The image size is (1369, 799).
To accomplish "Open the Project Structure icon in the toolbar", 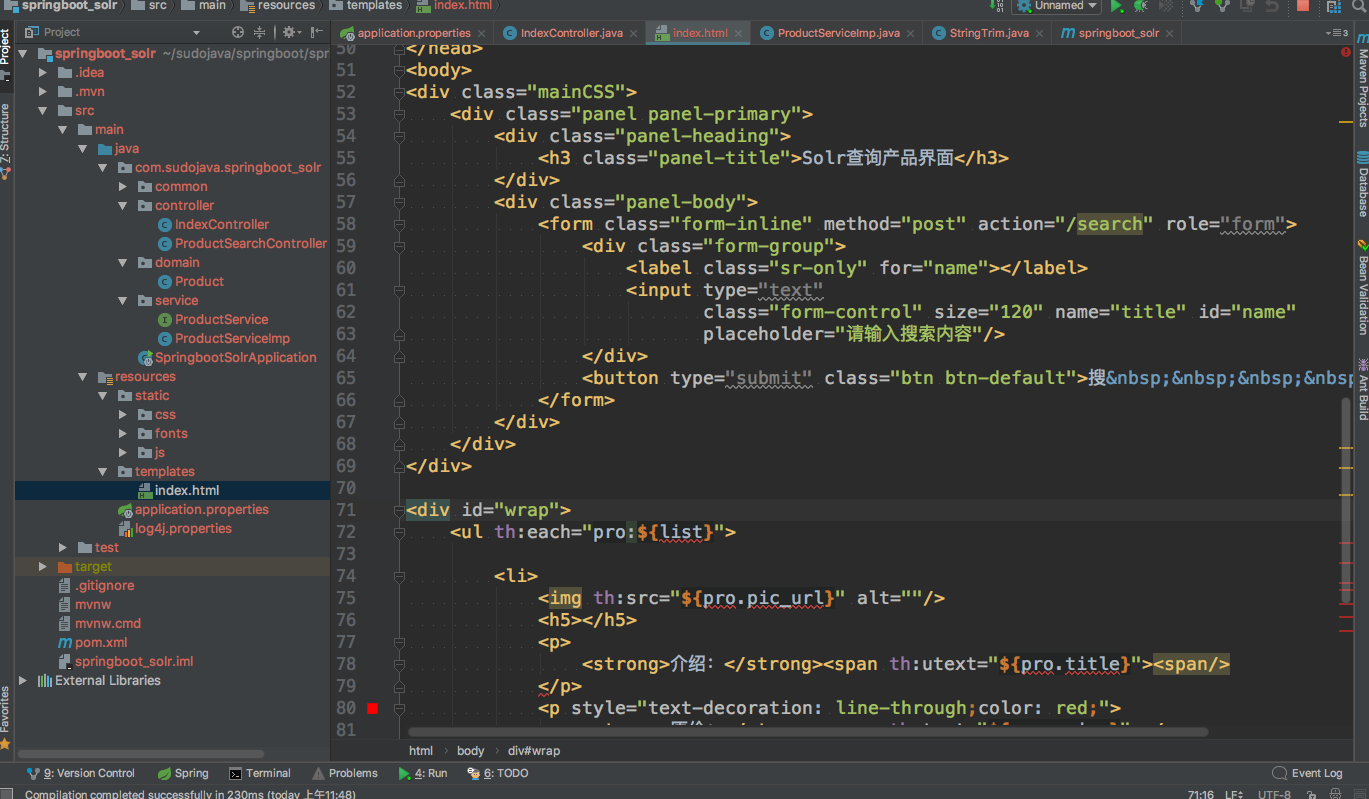I will point(1334,6).
